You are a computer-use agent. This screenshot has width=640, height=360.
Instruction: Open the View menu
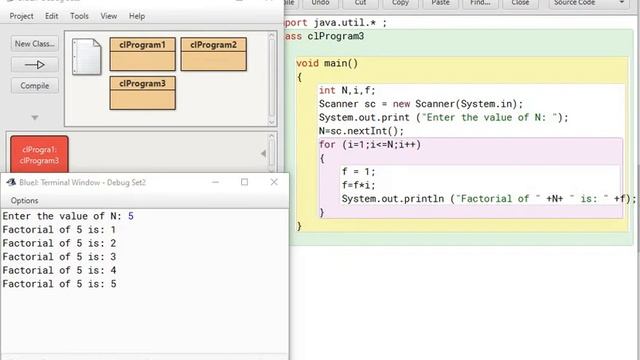pyautogui.click(x=109, y=16)
